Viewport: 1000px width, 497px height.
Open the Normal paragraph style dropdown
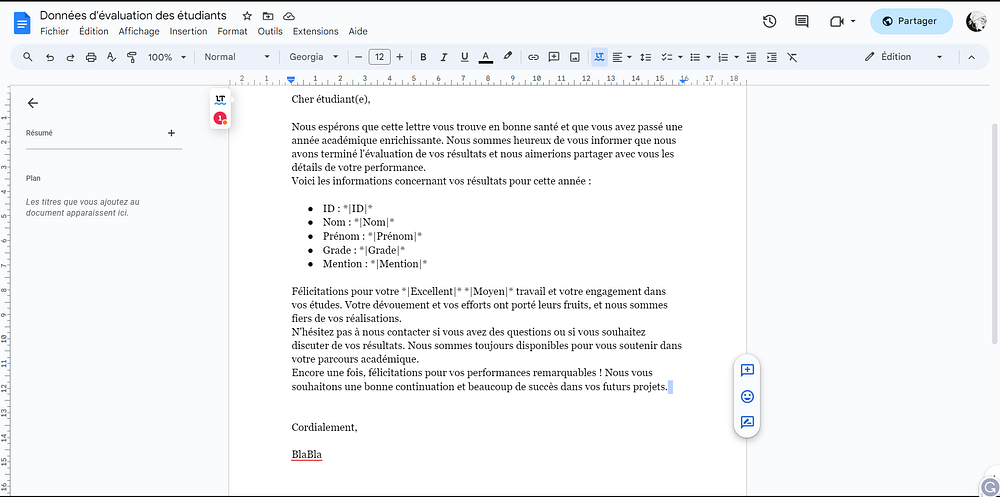point(237,57)
